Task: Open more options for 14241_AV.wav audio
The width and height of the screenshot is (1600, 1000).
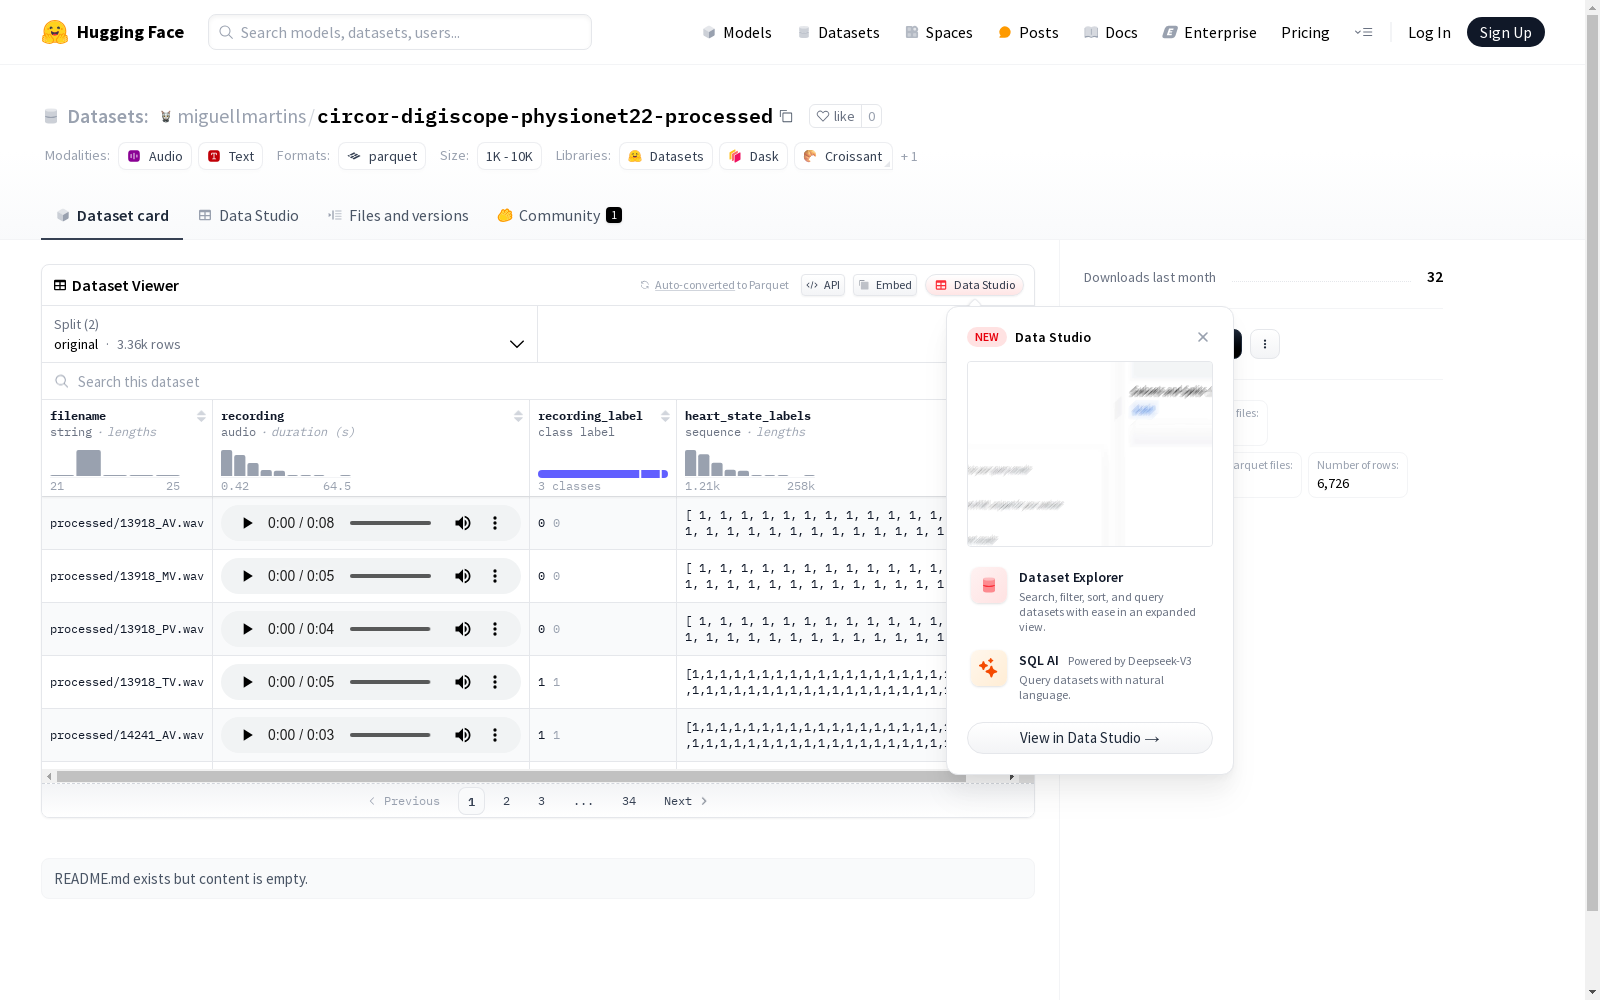Action: 495,735
